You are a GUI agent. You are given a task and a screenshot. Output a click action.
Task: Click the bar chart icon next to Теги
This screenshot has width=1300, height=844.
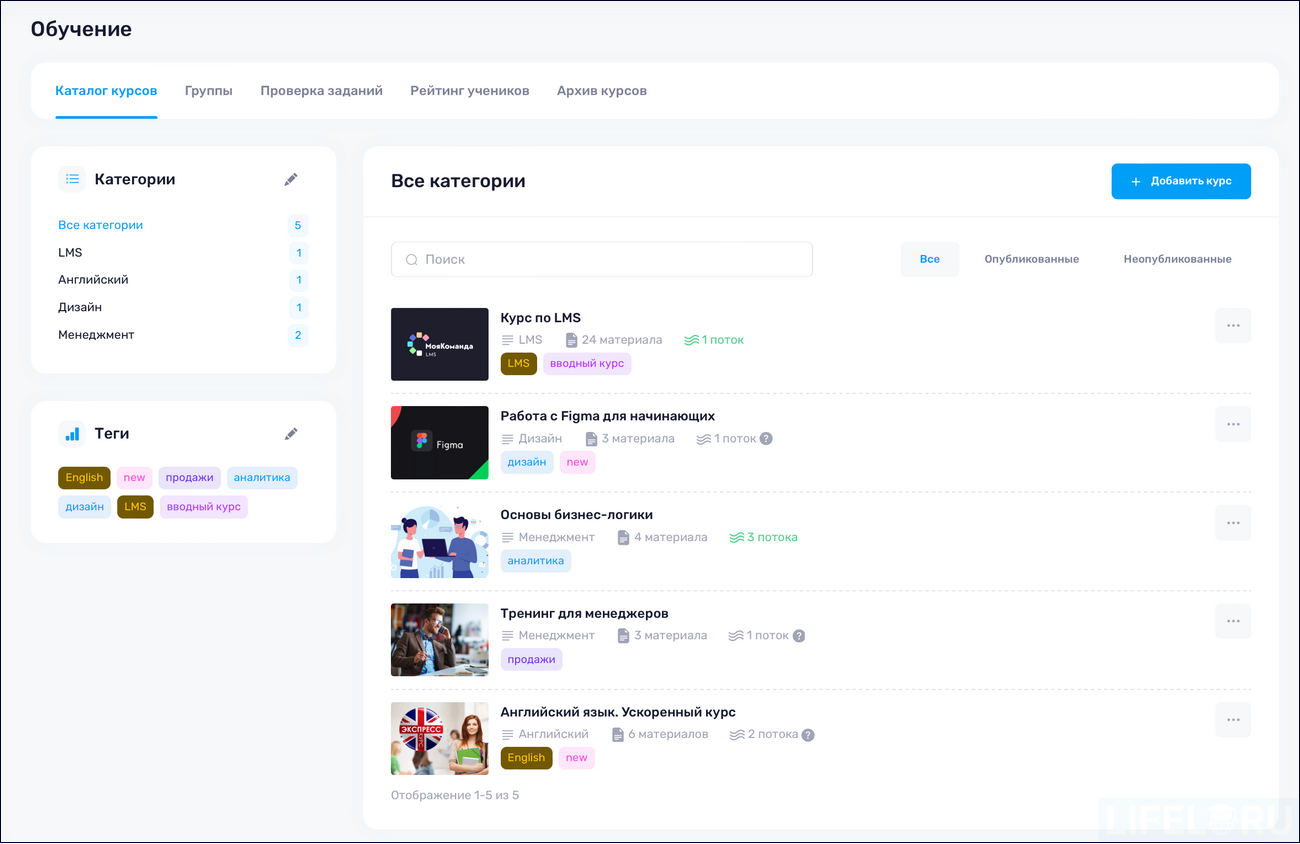point(71,433)
